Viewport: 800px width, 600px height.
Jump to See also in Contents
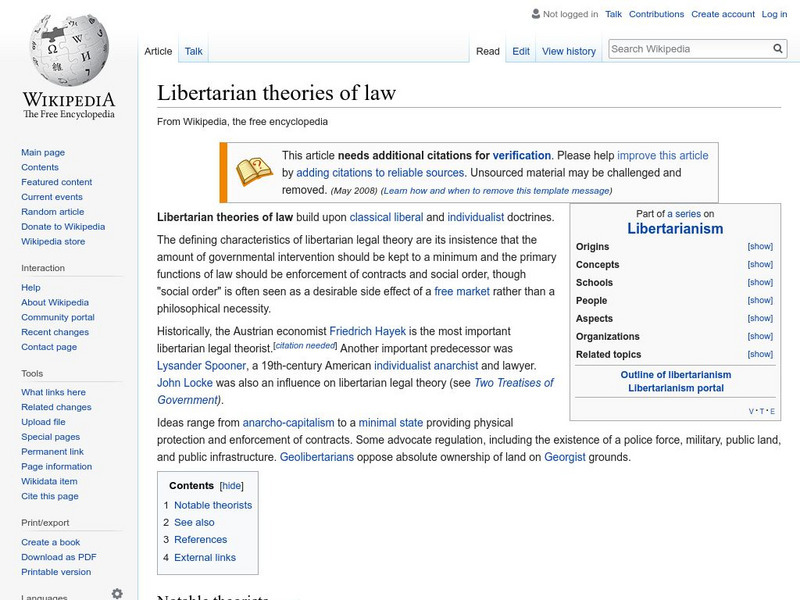pyautogui.click(x=194, y=522)
